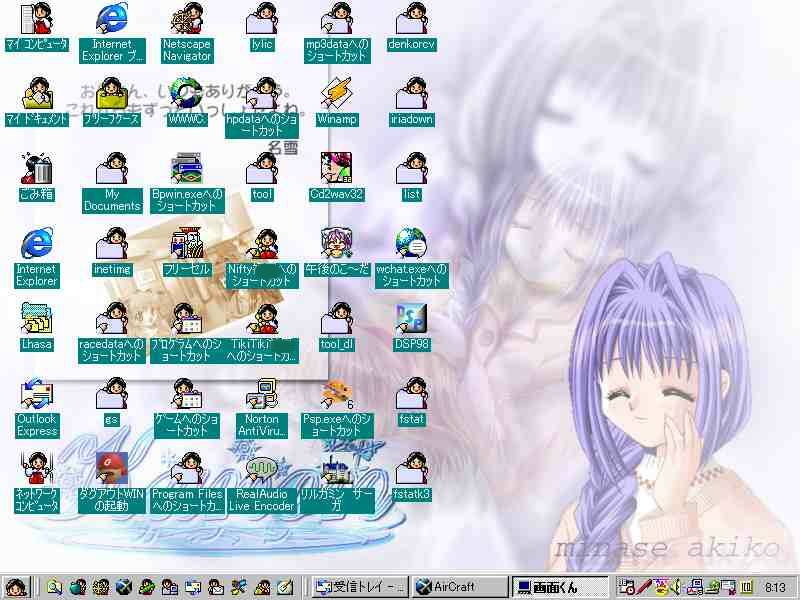
Task: Open the My Documents folder icon
Action: coord(112,170)
